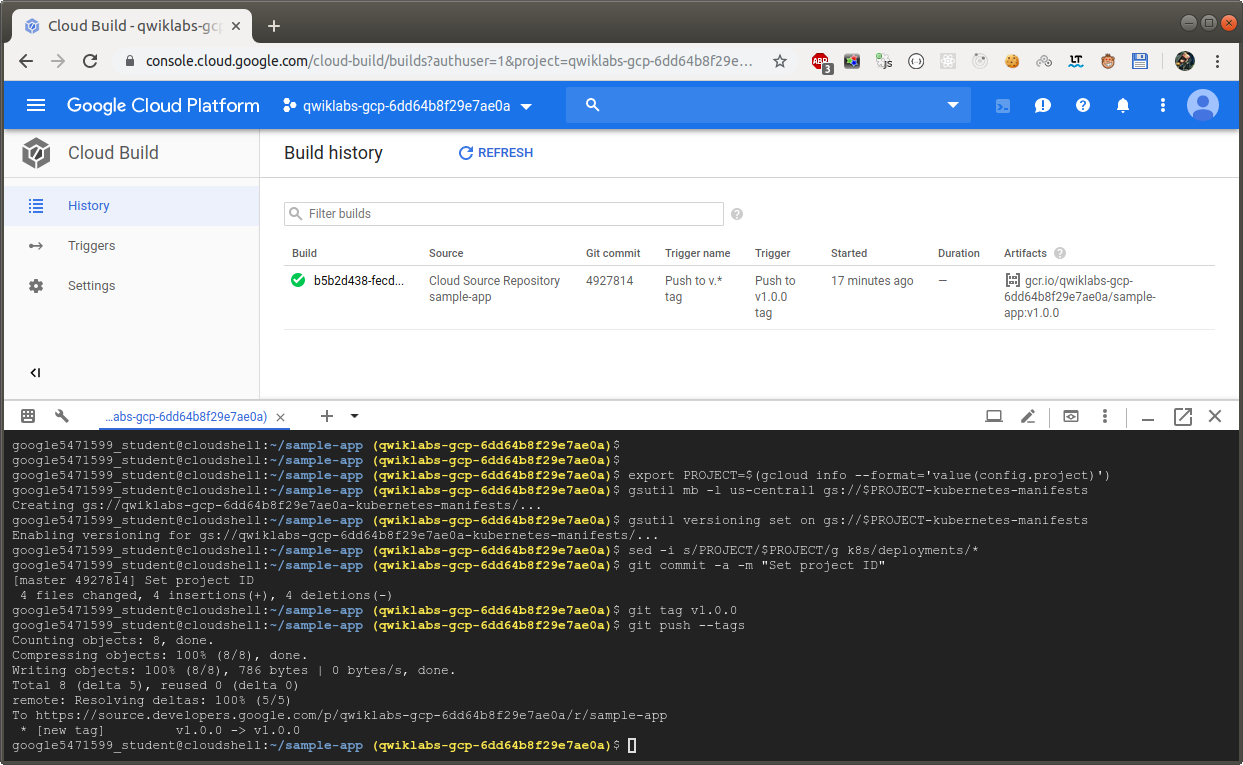Reload the page in the browser

[90, 61]
